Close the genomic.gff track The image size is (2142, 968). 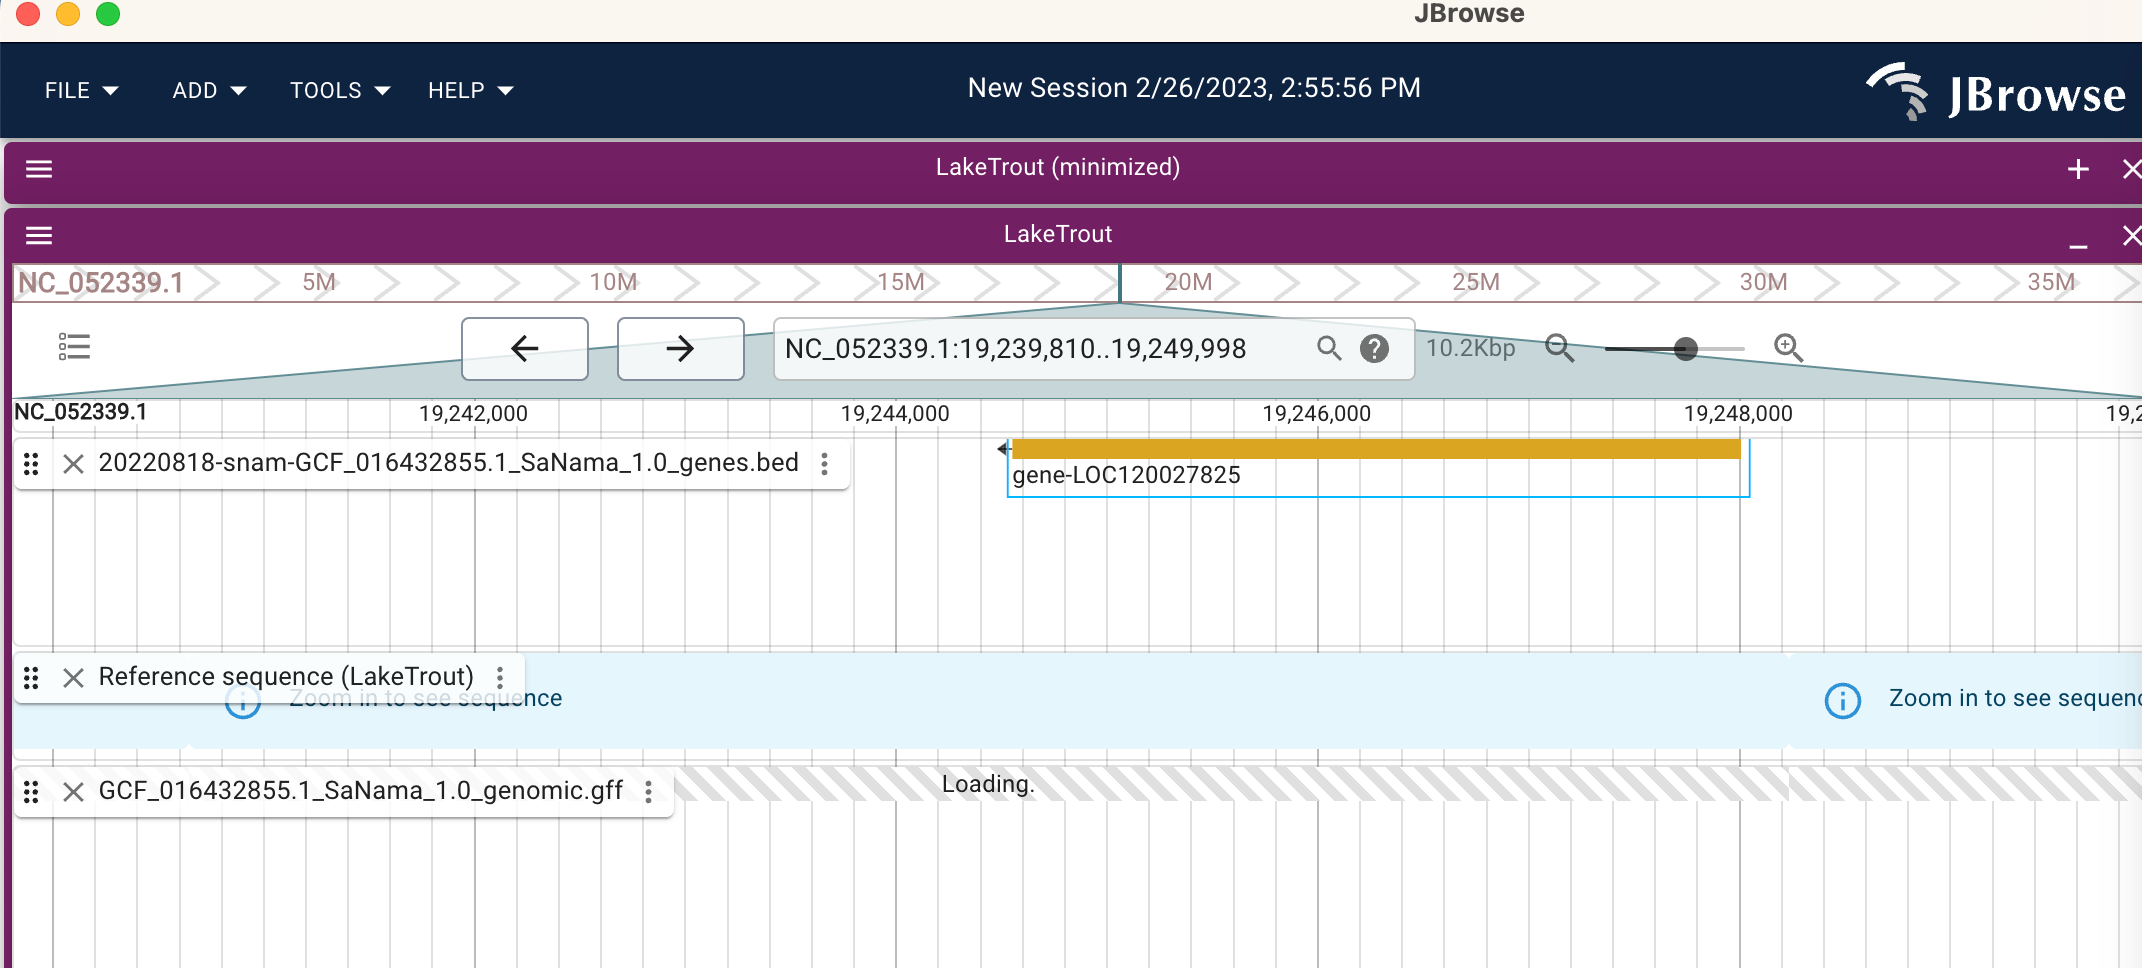tap(73, 792)
